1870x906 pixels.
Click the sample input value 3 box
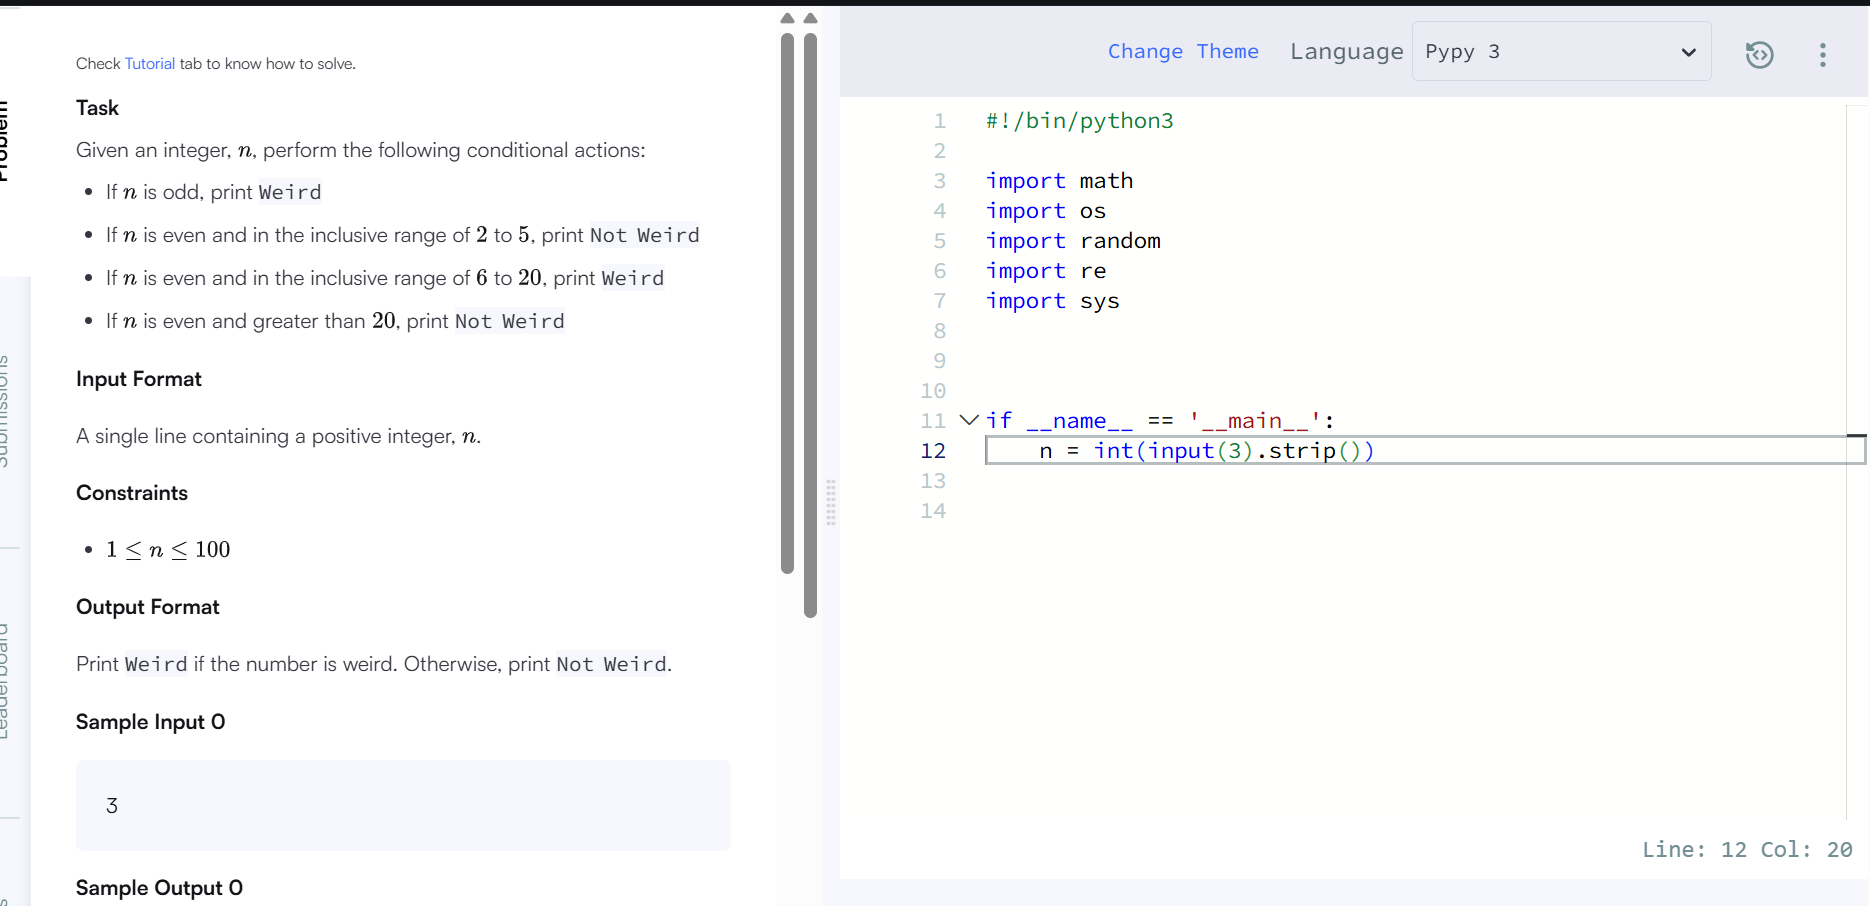403,806
